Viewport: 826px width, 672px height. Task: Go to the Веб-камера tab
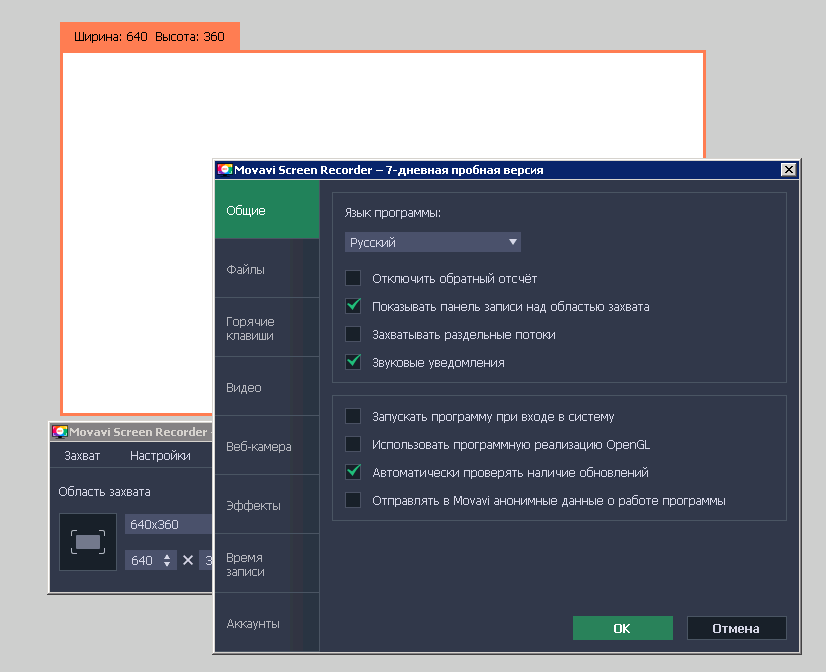point(267,446)
